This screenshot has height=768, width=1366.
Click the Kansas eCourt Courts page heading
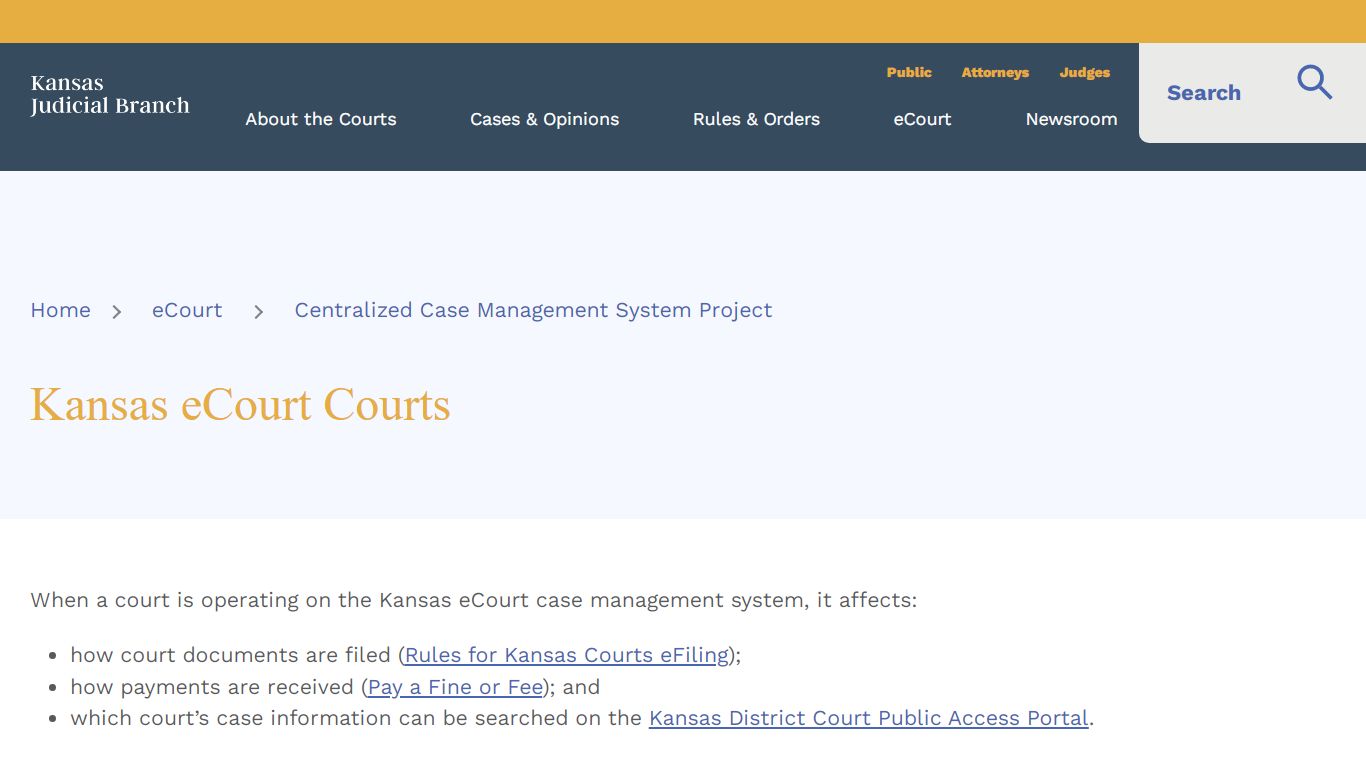click(240, 405)
